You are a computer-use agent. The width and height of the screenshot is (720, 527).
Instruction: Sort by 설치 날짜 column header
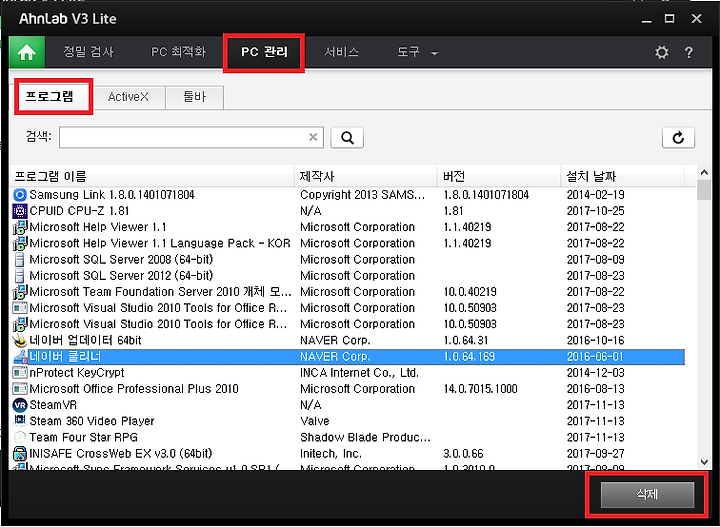point(623,176)
